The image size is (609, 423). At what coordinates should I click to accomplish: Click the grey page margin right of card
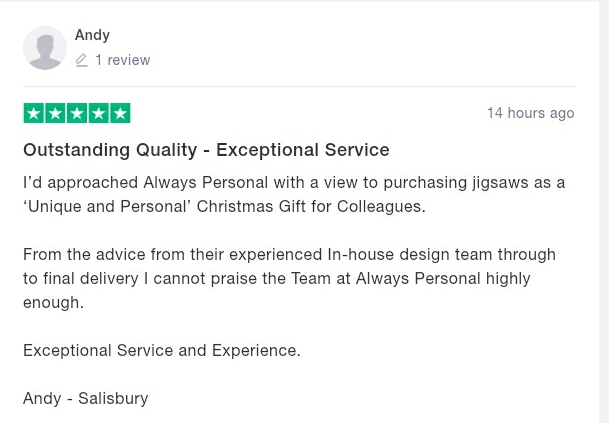tap(604, 212)
